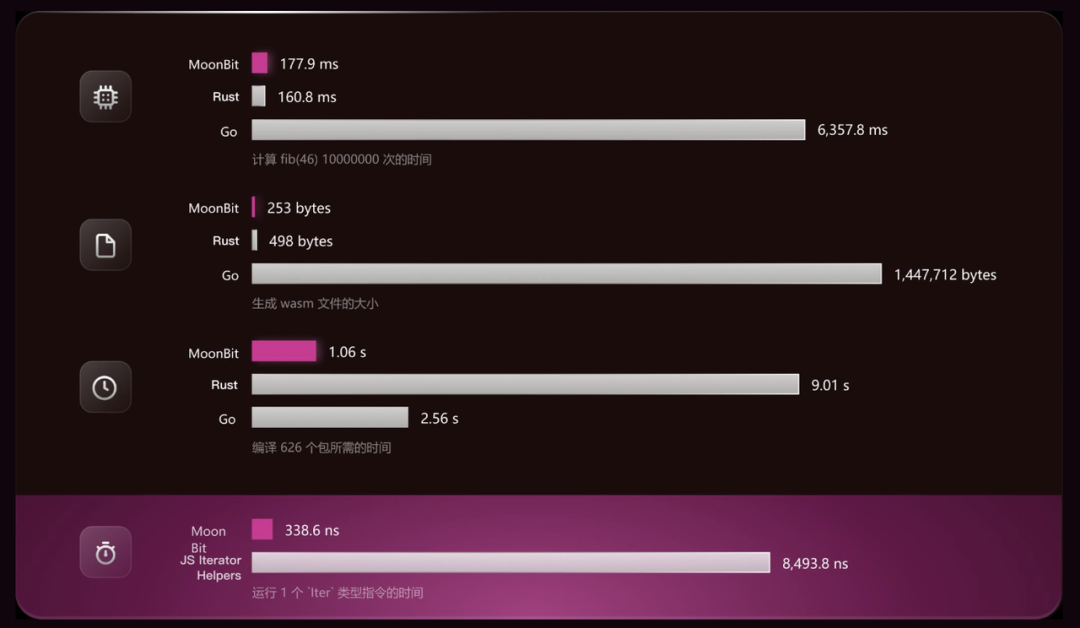Select the Go 1,447,712 bytes bar
The height and width of the screenshot is (628, 1080).
567,273
